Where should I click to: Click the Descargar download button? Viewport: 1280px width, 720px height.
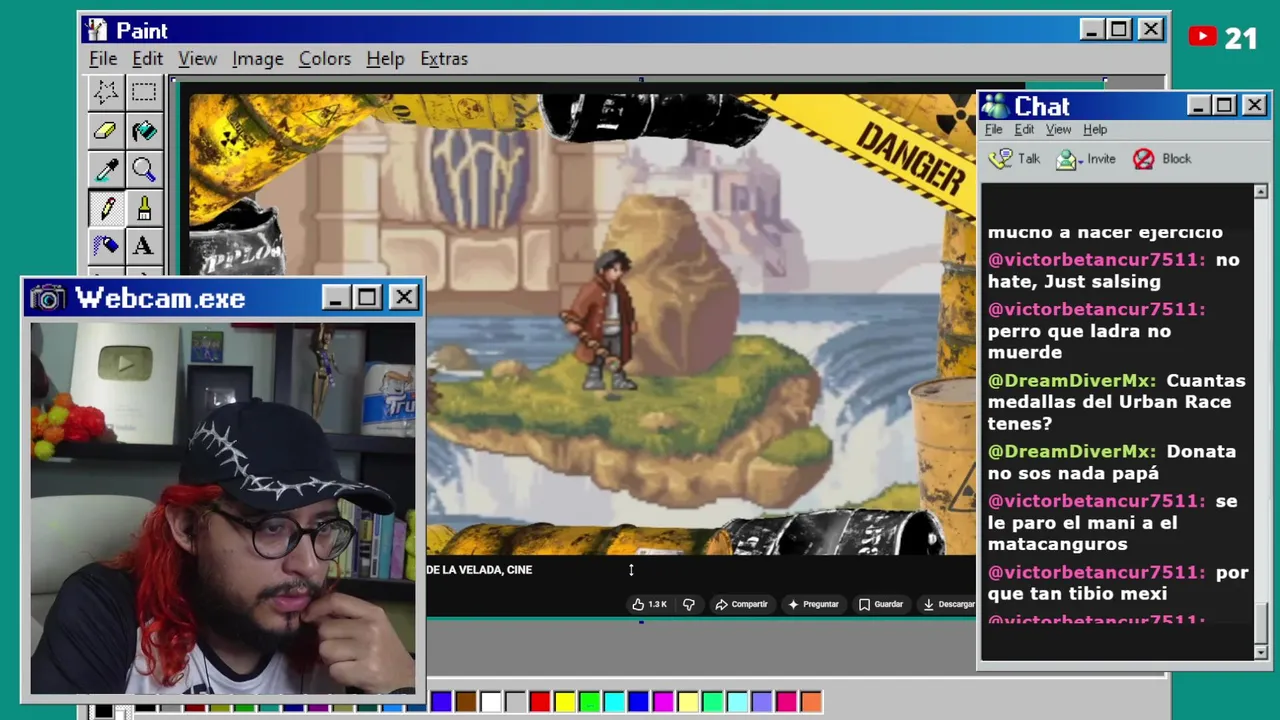948,604
